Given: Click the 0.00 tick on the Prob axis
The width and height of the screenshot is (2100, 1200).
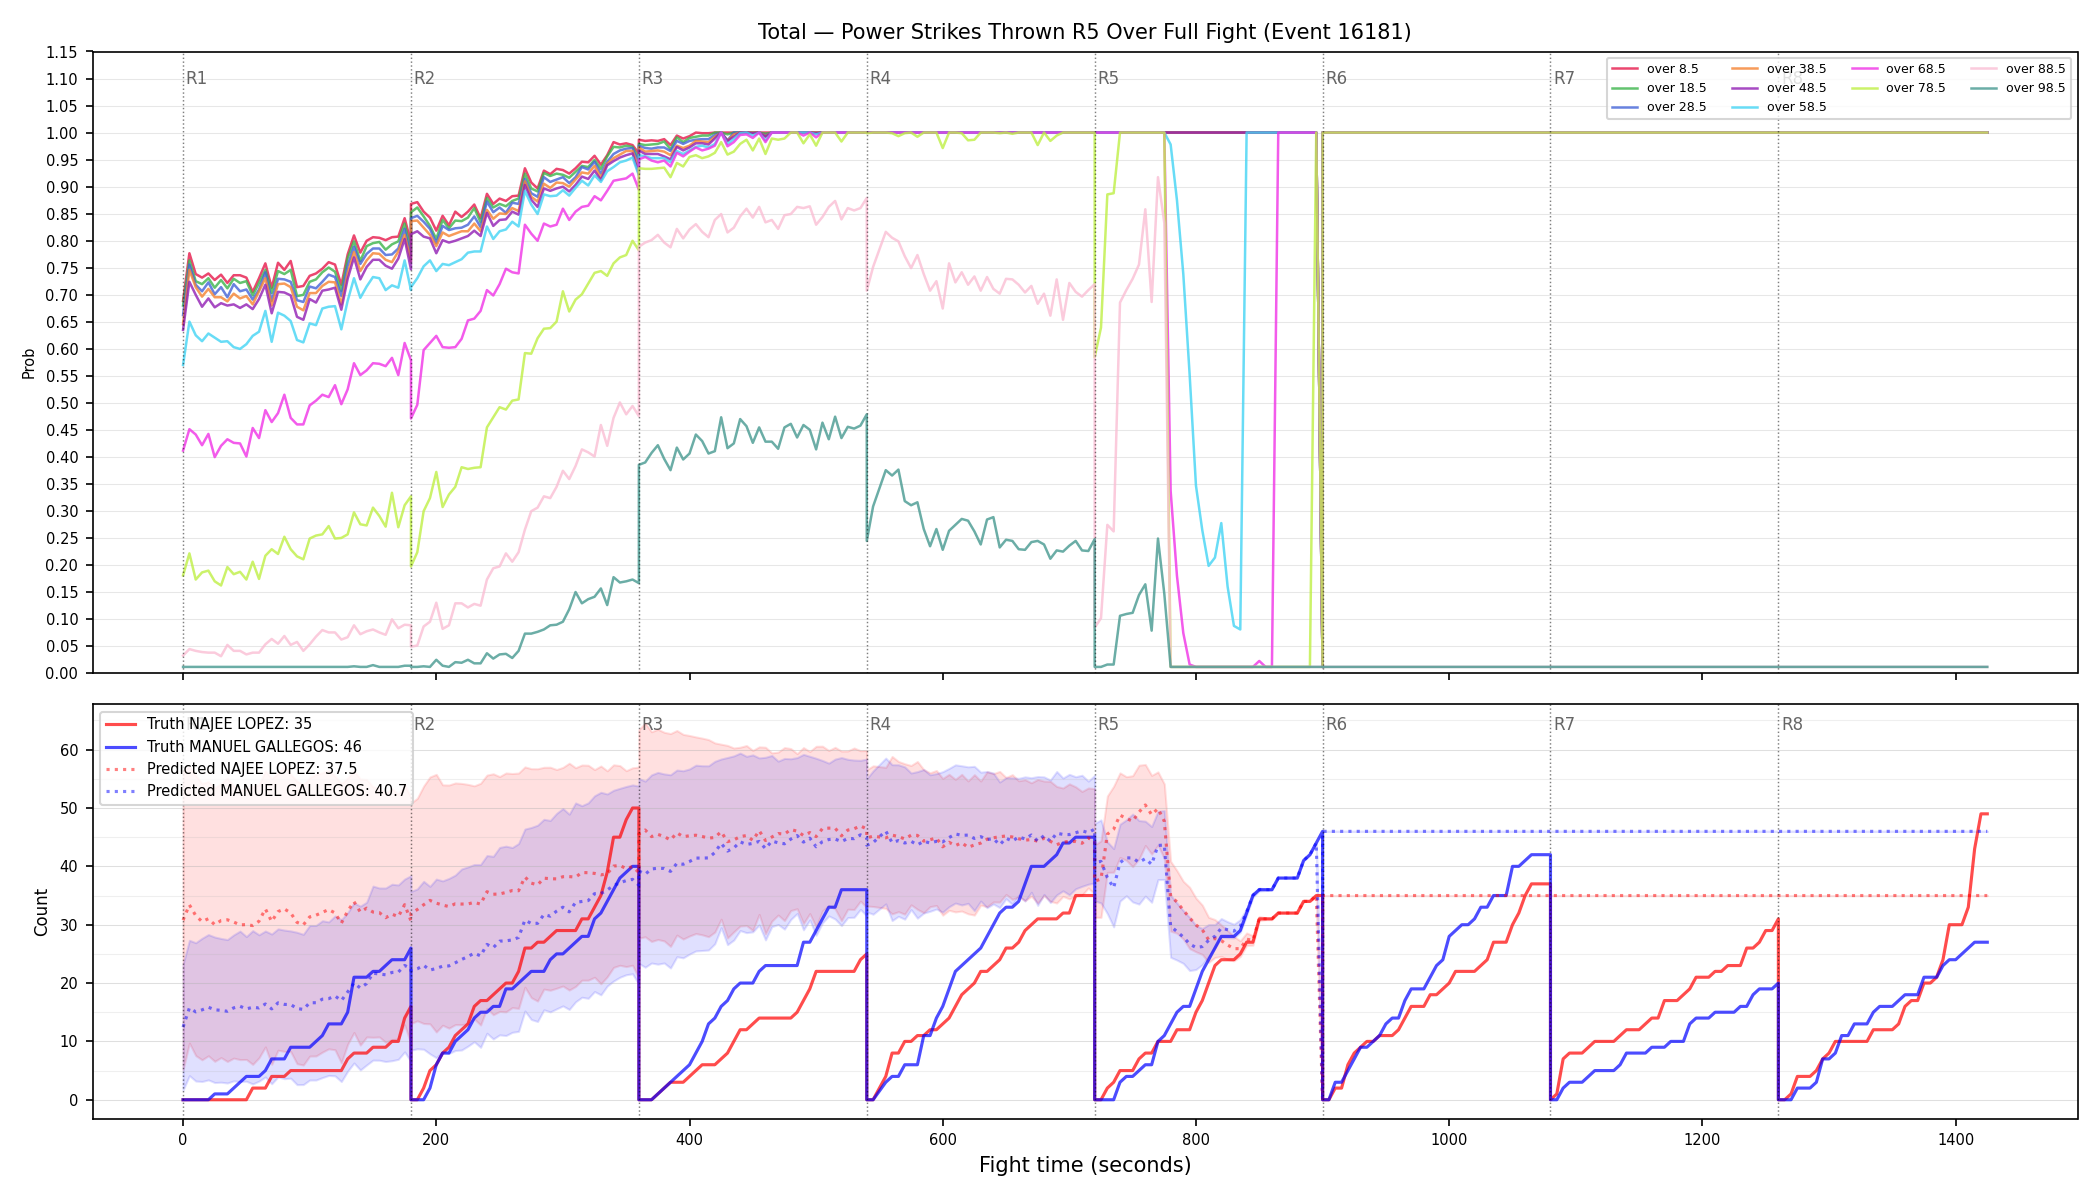Looking at the screenshot, I should (62, 673).
